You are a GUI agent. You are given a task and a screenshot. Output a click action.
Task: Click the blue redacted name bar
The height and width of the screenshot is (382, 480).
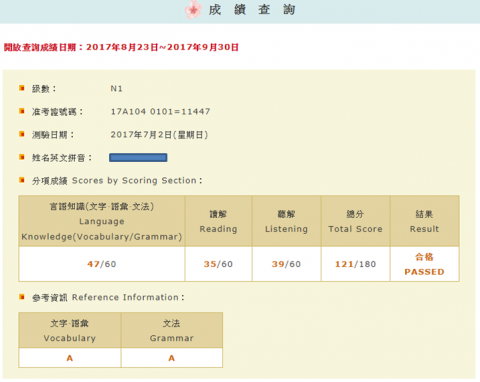coord(138,157)
